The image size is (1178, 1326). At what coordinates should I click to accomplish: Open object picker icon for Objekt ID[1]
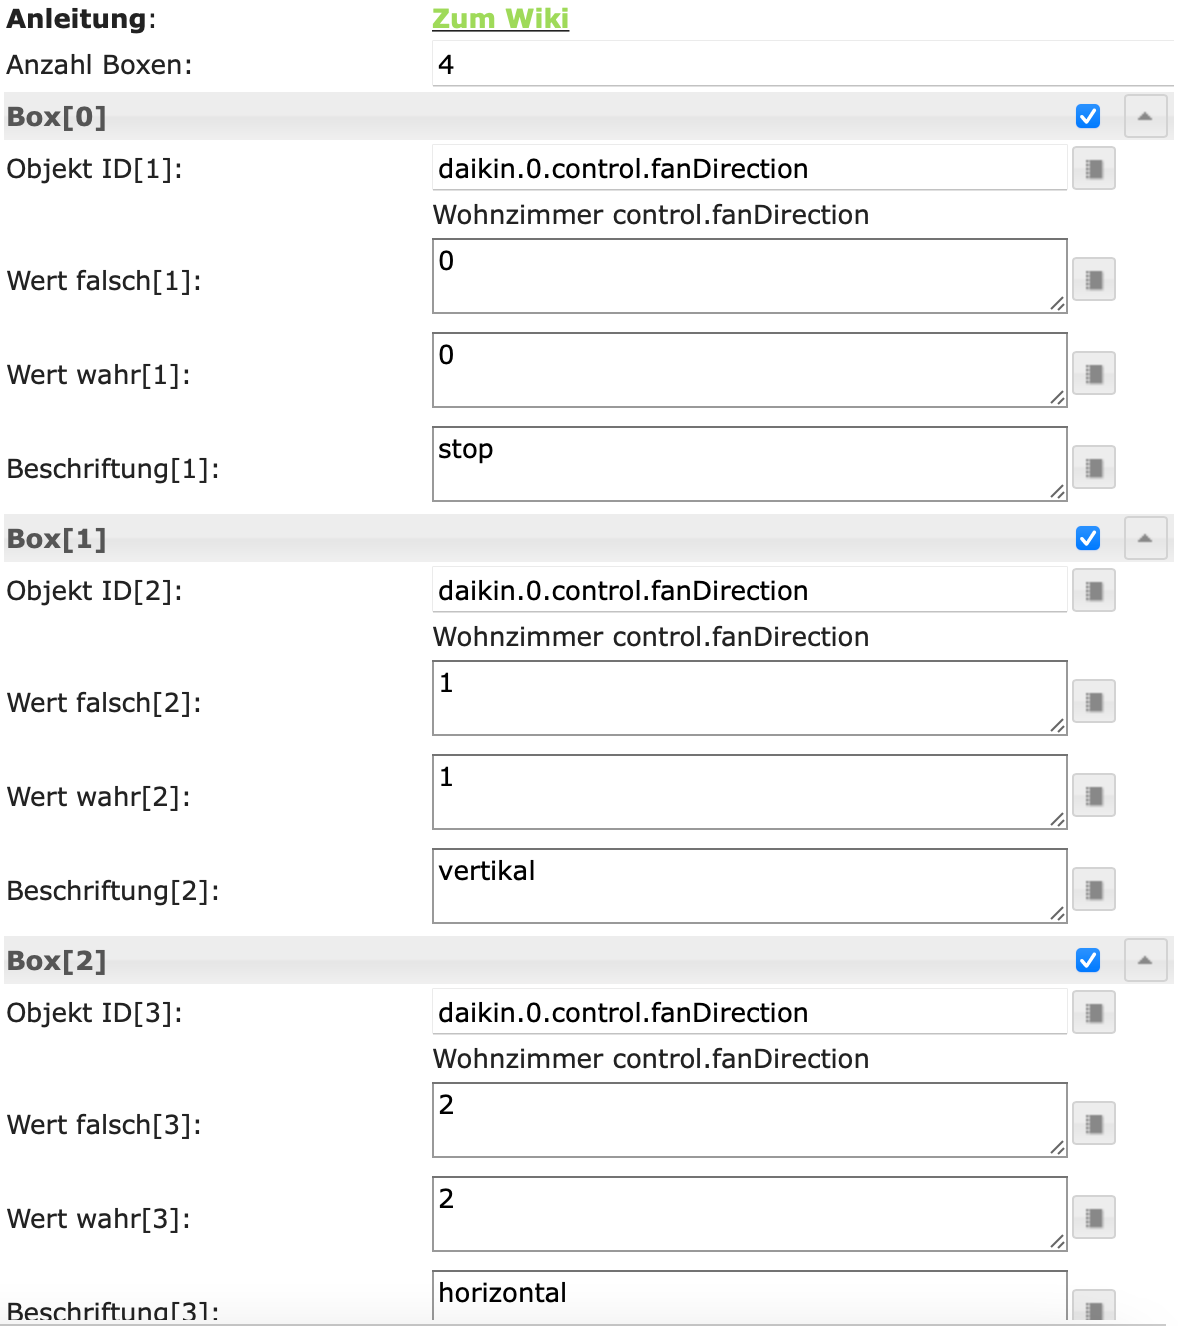(1093, 169)
